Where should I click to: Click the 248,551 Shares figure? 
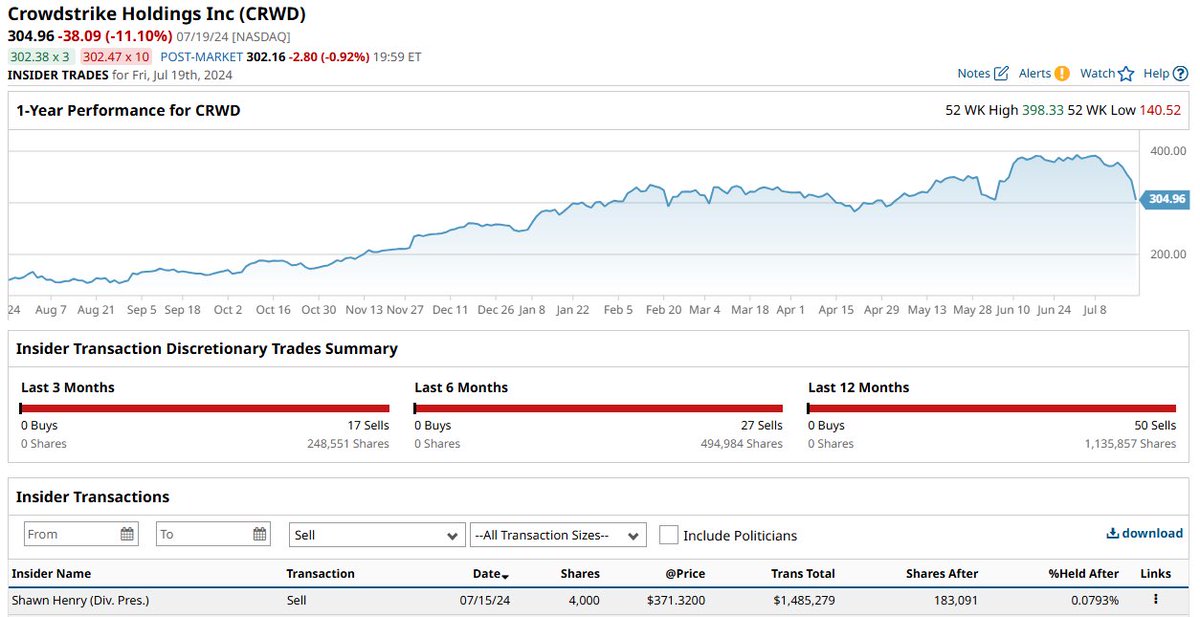(348, 443)
